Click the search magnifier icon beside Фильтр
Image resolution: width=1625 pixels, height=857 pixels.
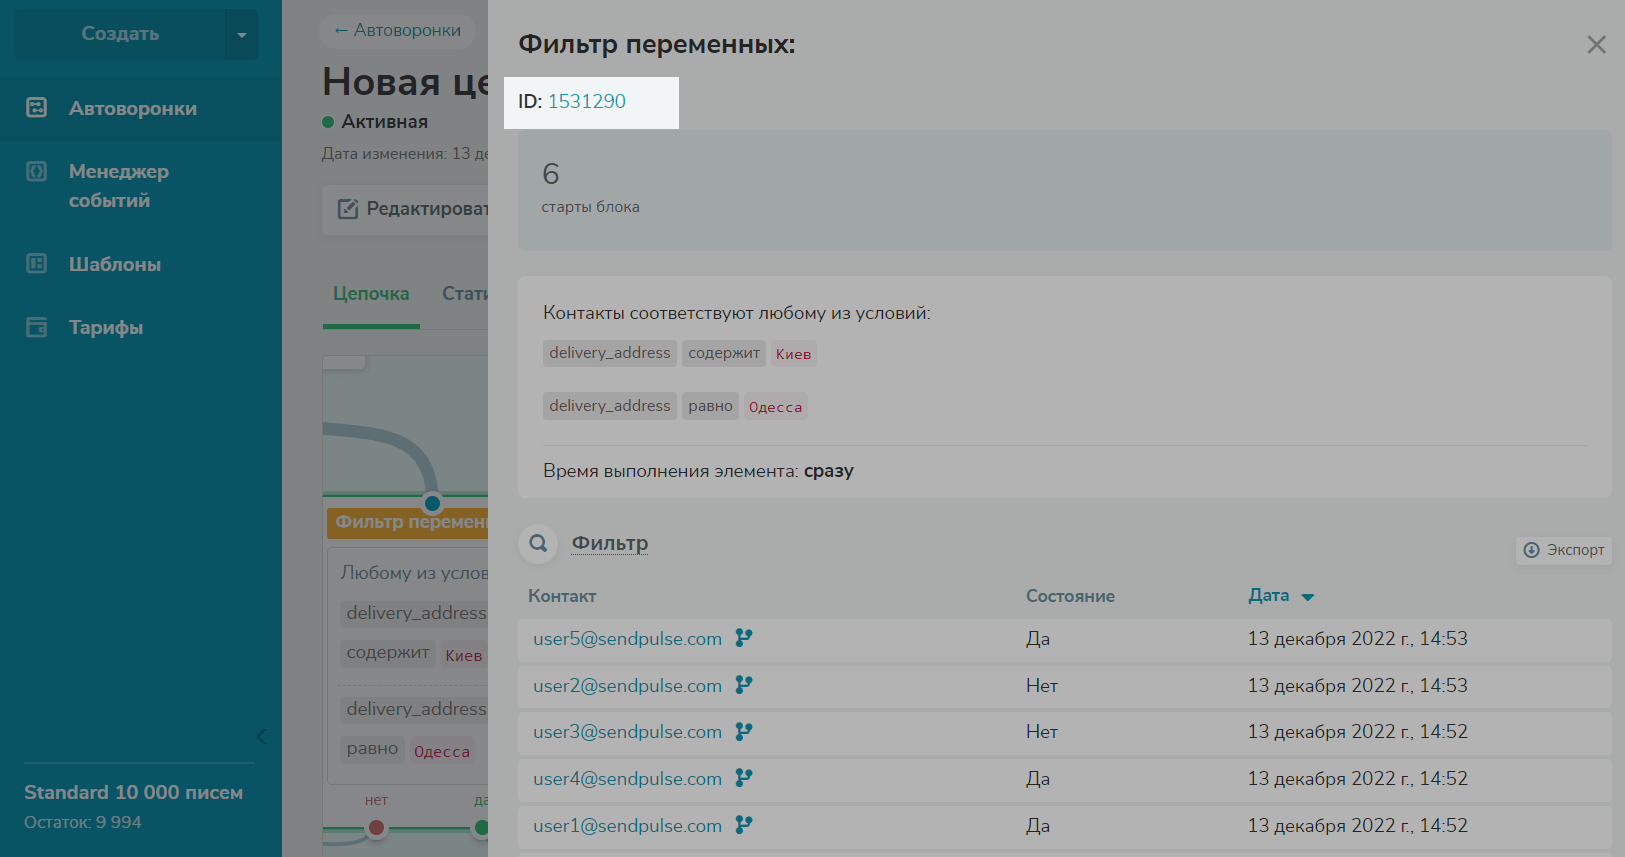tap(538, 543)
